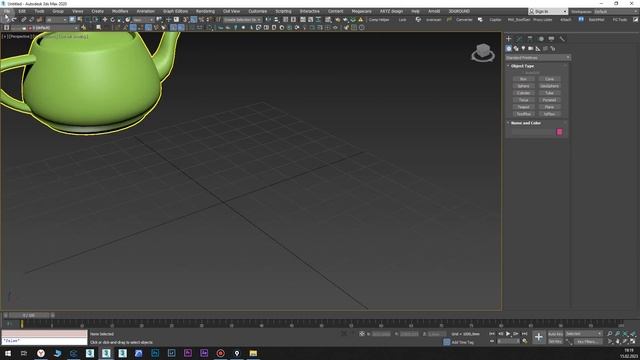
Task: Click the Key Filters button
Action: 589,341
